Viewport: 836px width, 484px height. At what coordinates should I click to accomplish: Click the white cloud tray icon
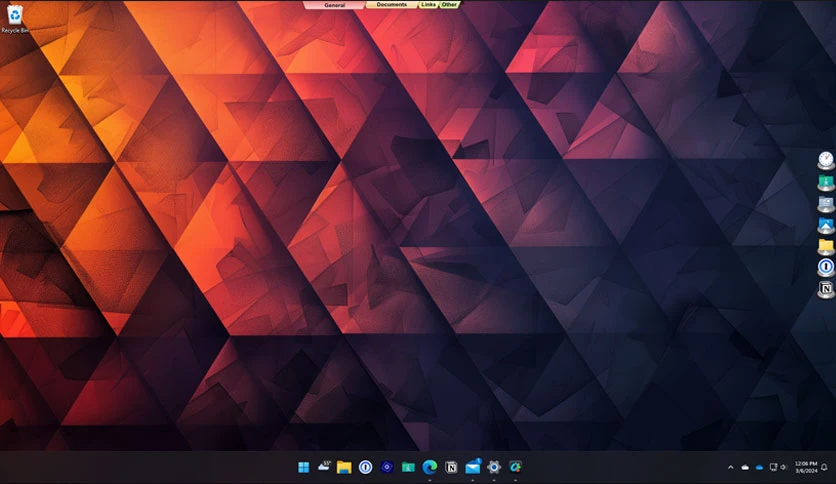[x=745, y=467]
